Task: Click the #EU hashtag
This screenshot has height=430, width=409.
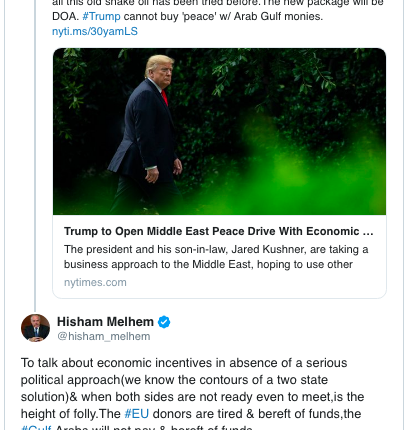Action: (x=136, y=414)
